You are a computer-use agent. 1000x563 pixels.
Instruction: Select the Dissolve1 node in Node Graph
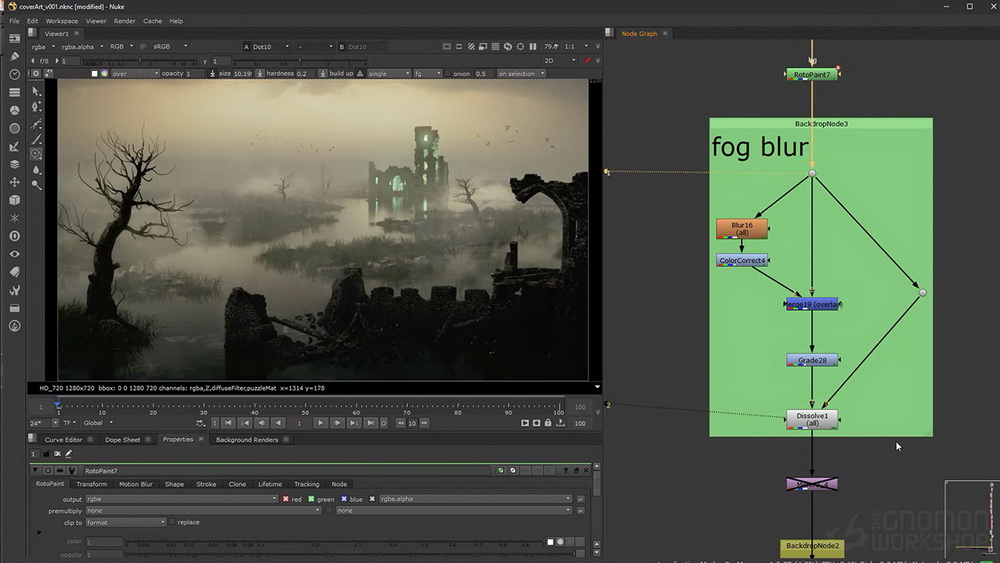[x=812, y=419]
